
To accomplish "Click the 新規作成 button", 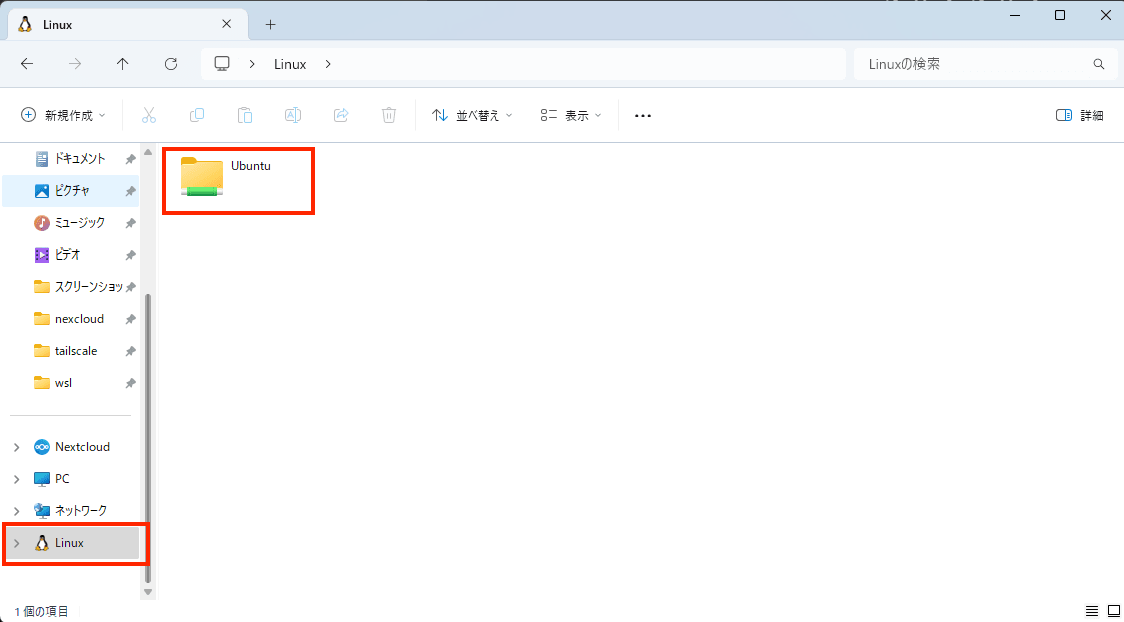I will 63,115.
